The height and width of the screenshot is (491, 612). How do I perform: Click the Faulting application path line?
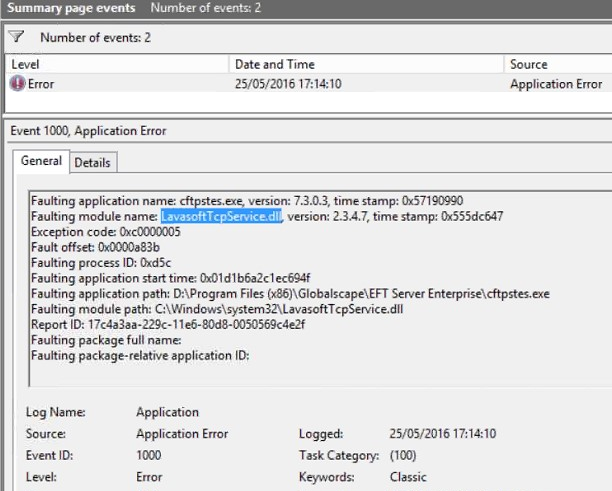click(x=290, y=294)
